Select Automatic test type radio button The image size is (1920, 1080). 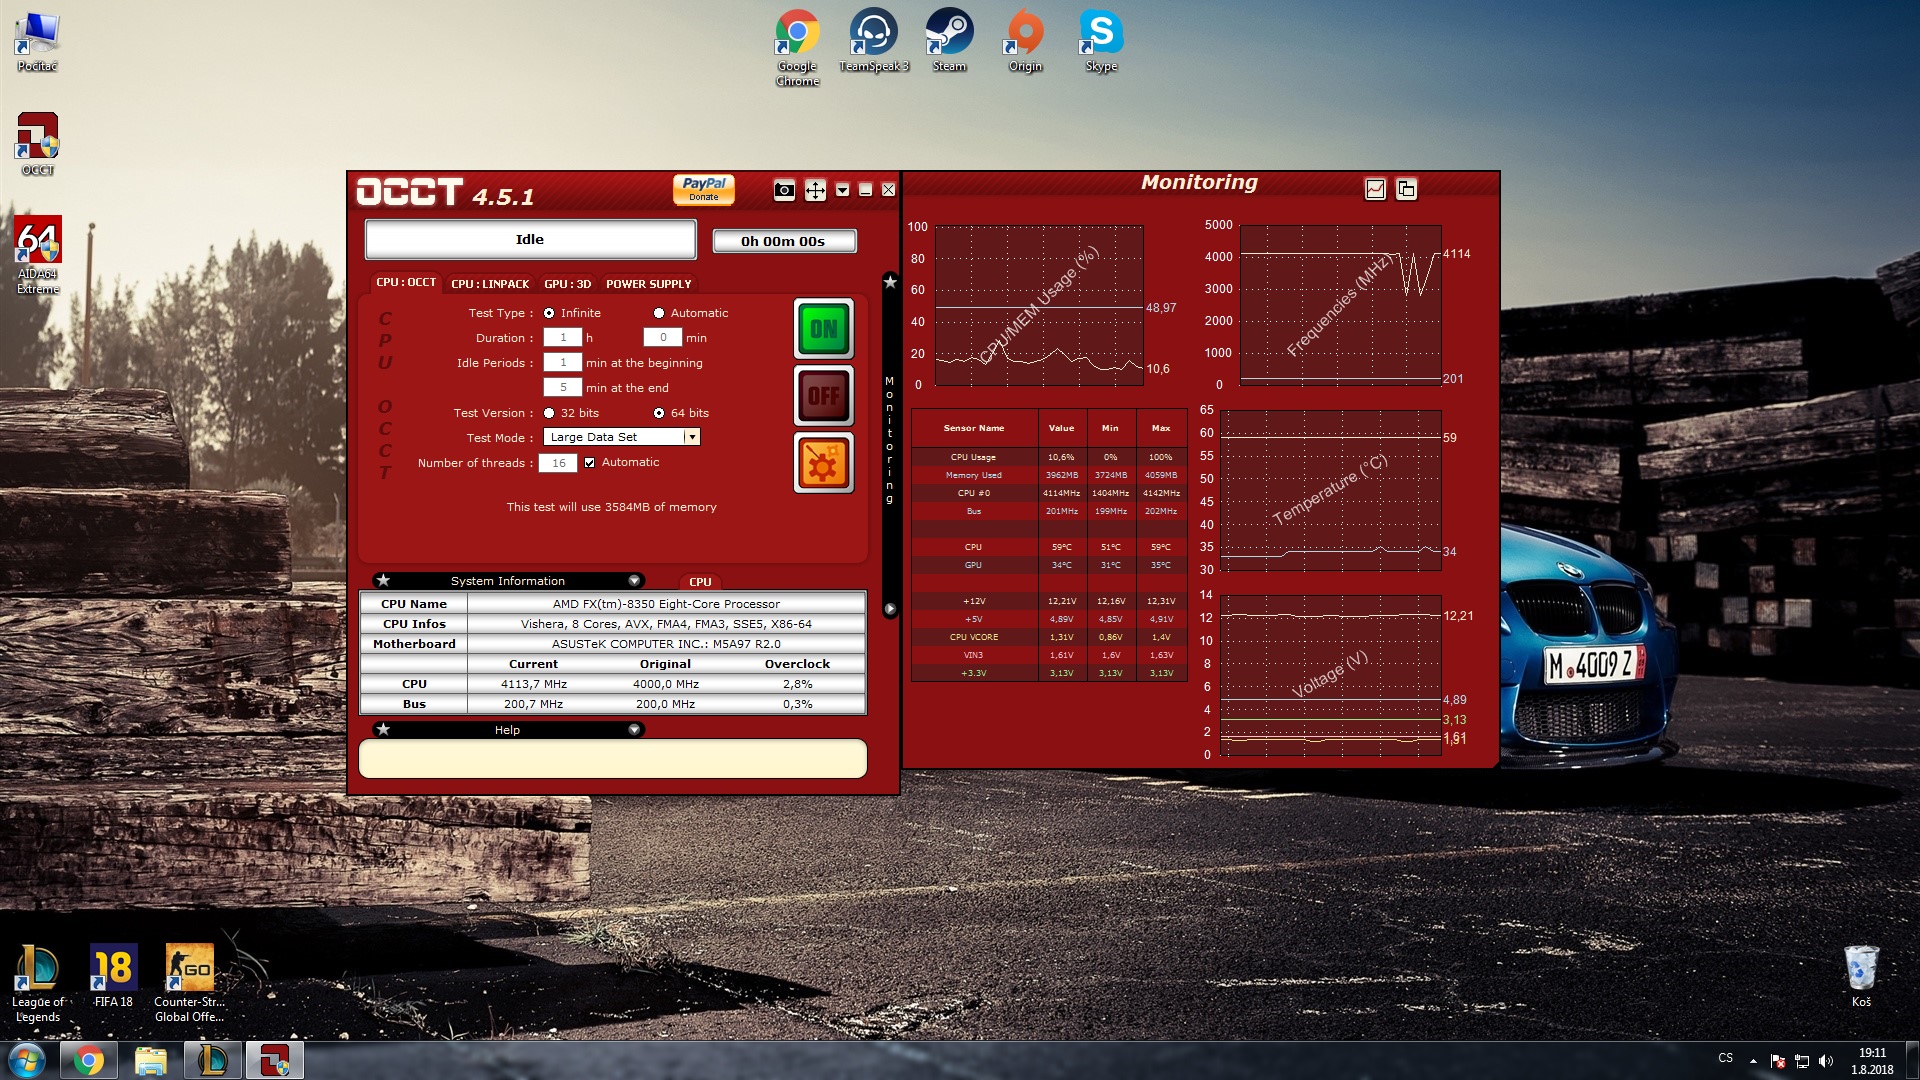(x=659, y=313)
